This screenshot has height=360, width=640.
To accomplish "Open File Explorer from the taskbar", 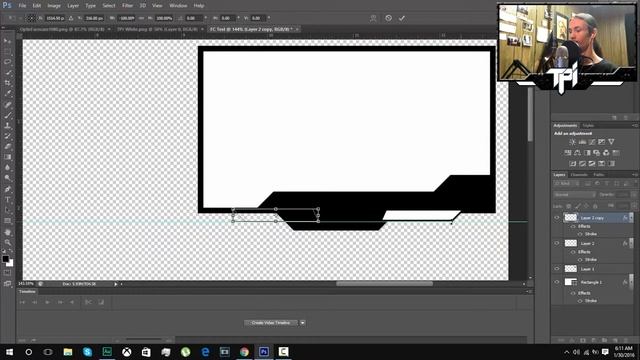I will [x=68, y=352].
